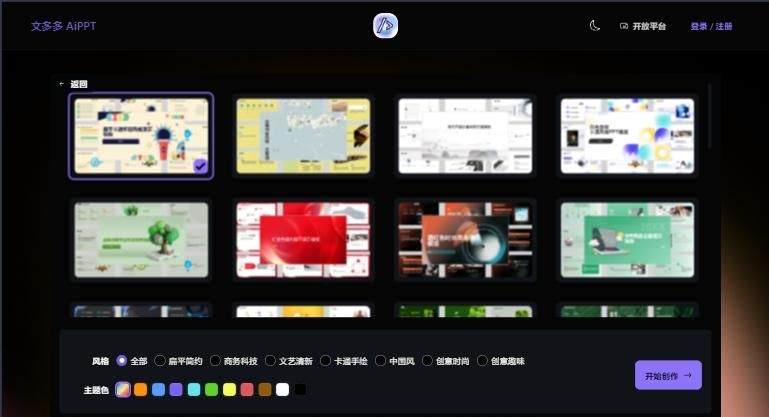Select the dark orange circle template

465,240
